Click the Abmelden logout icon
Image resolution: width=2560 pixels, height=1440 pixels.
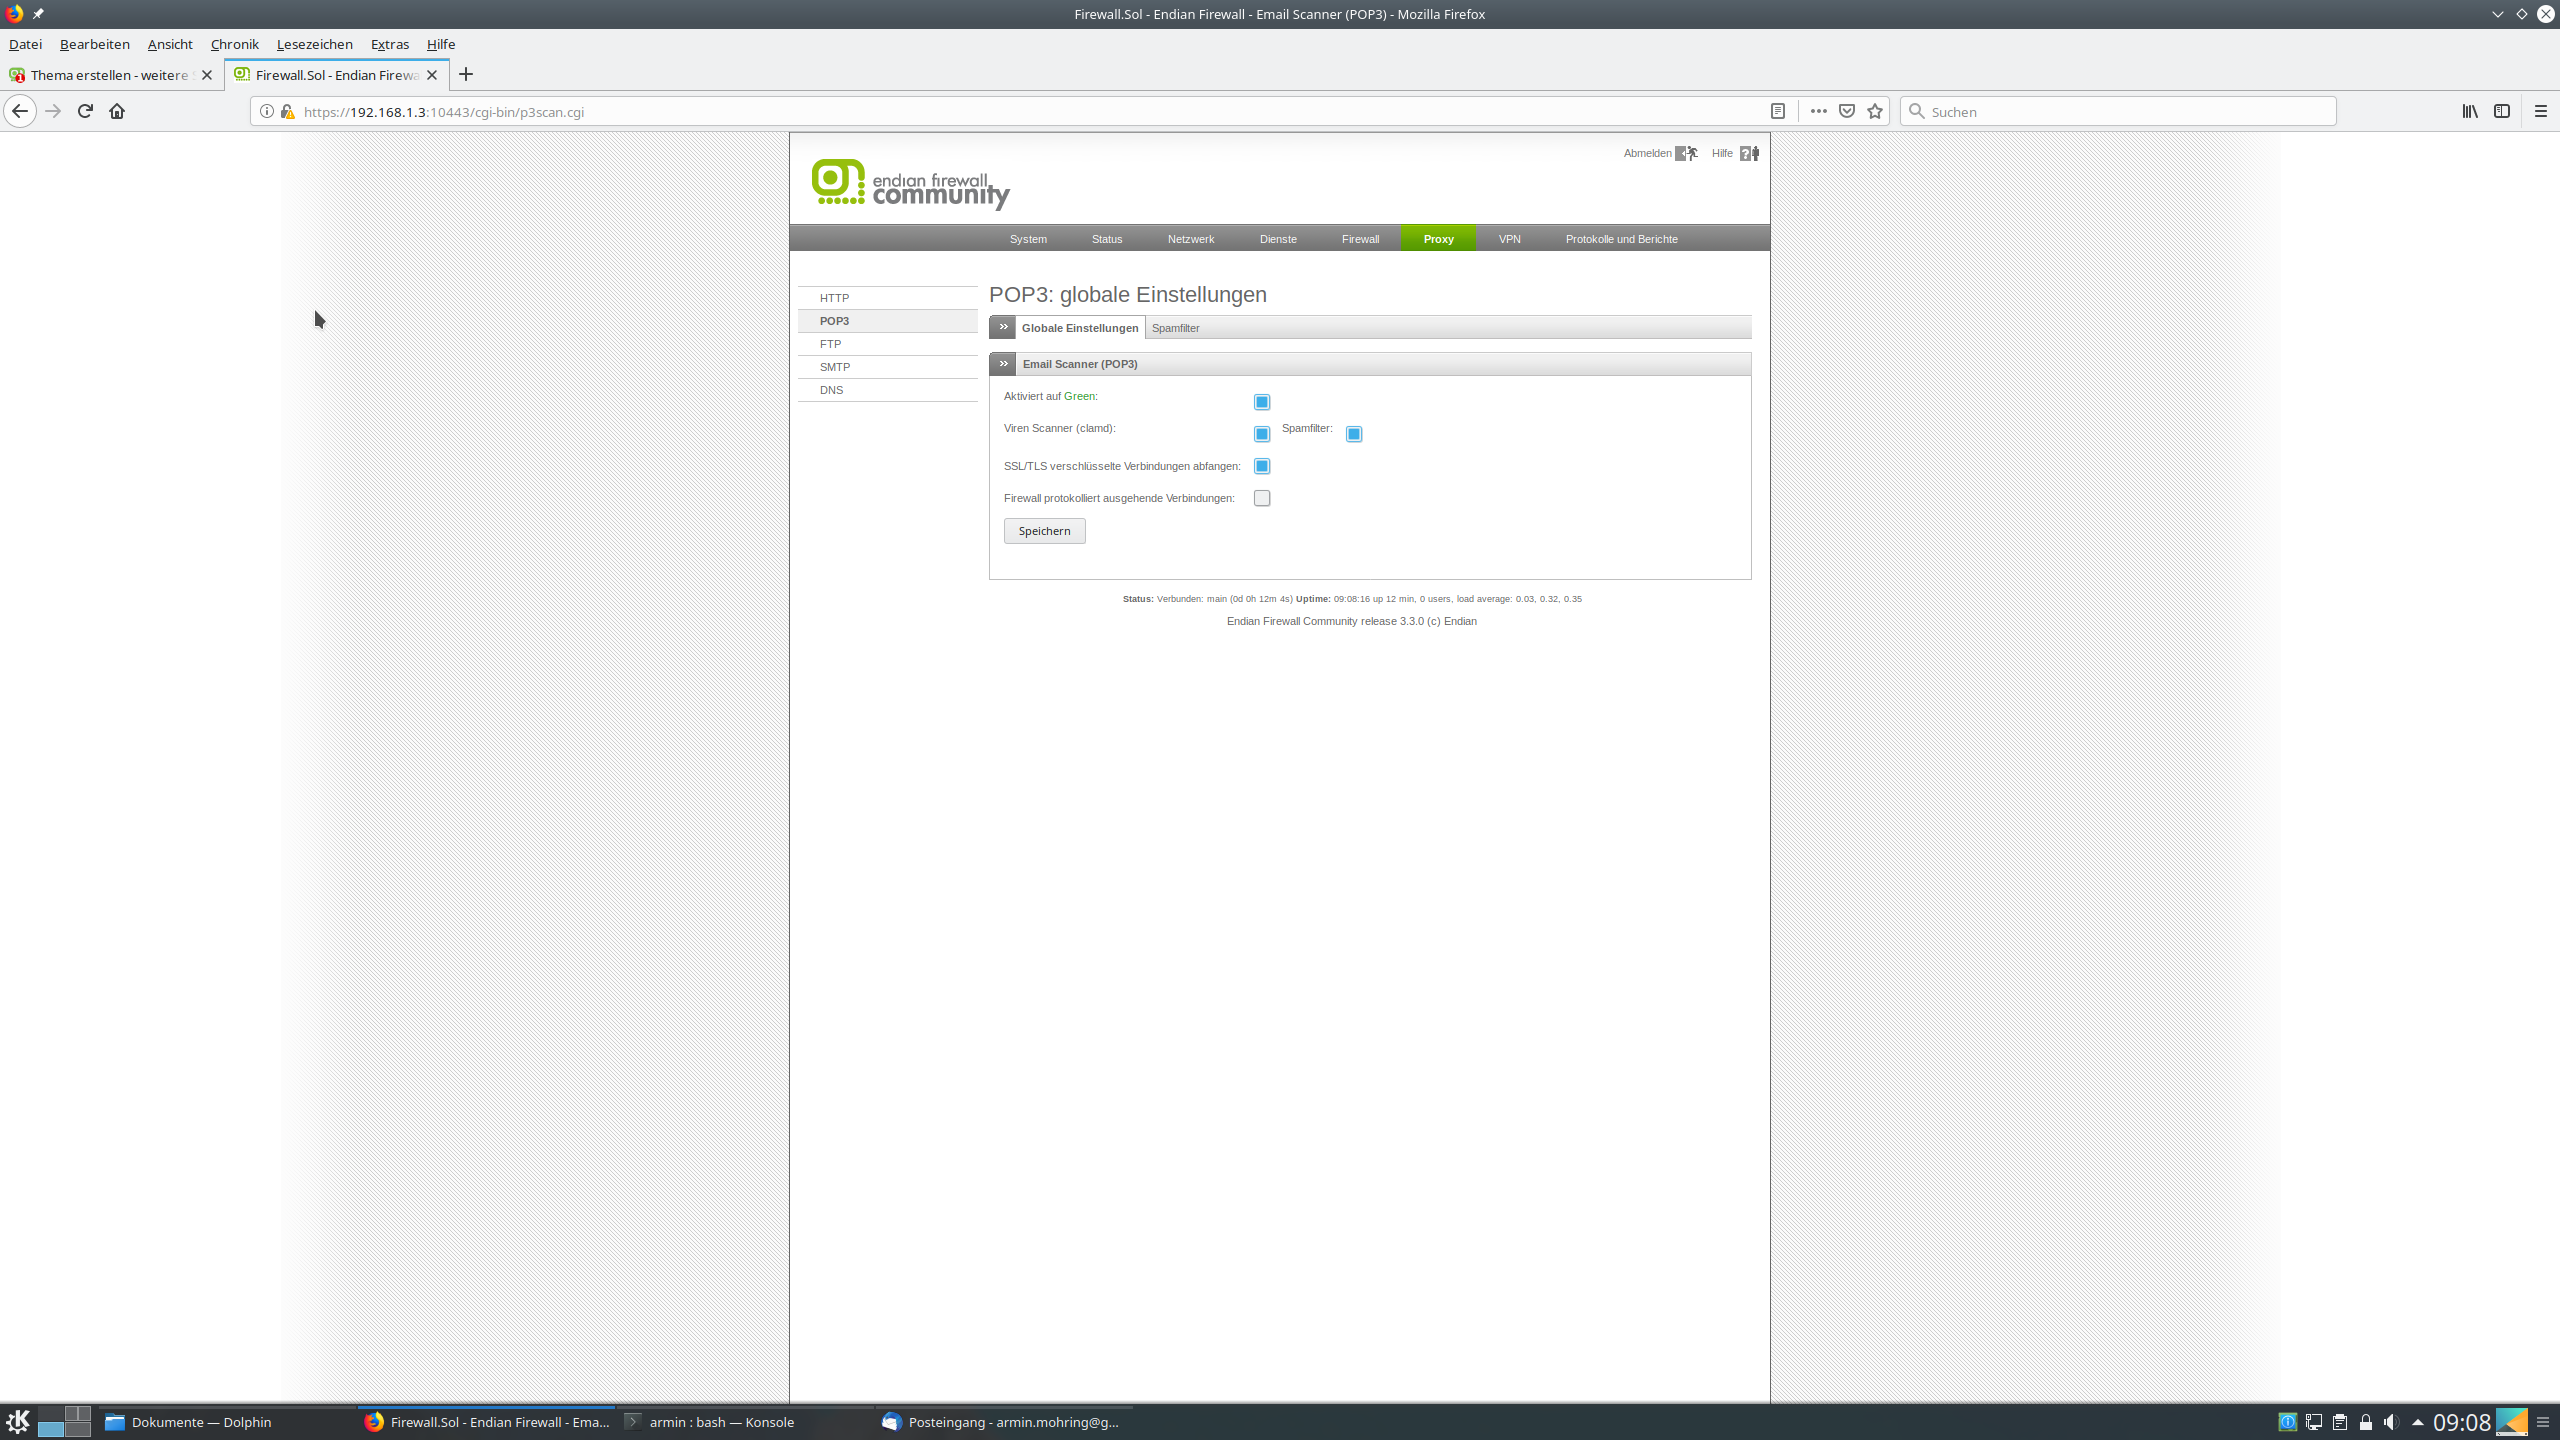coord(1686,153)
